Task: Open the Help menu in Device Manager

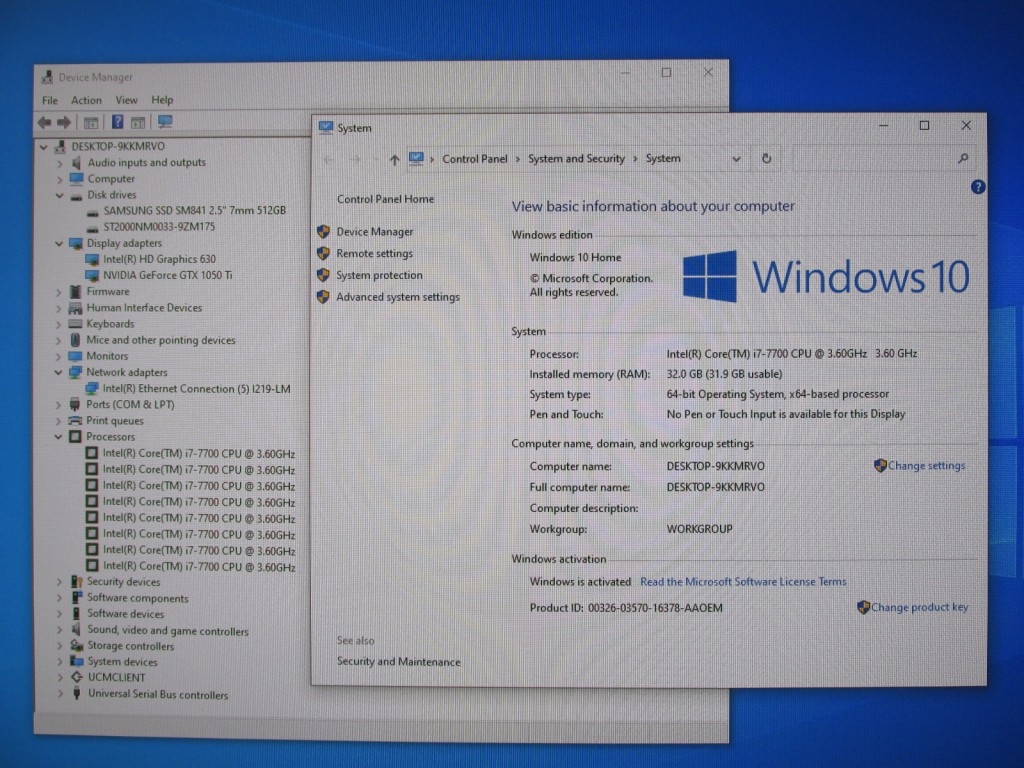Action: coord(162,100)
